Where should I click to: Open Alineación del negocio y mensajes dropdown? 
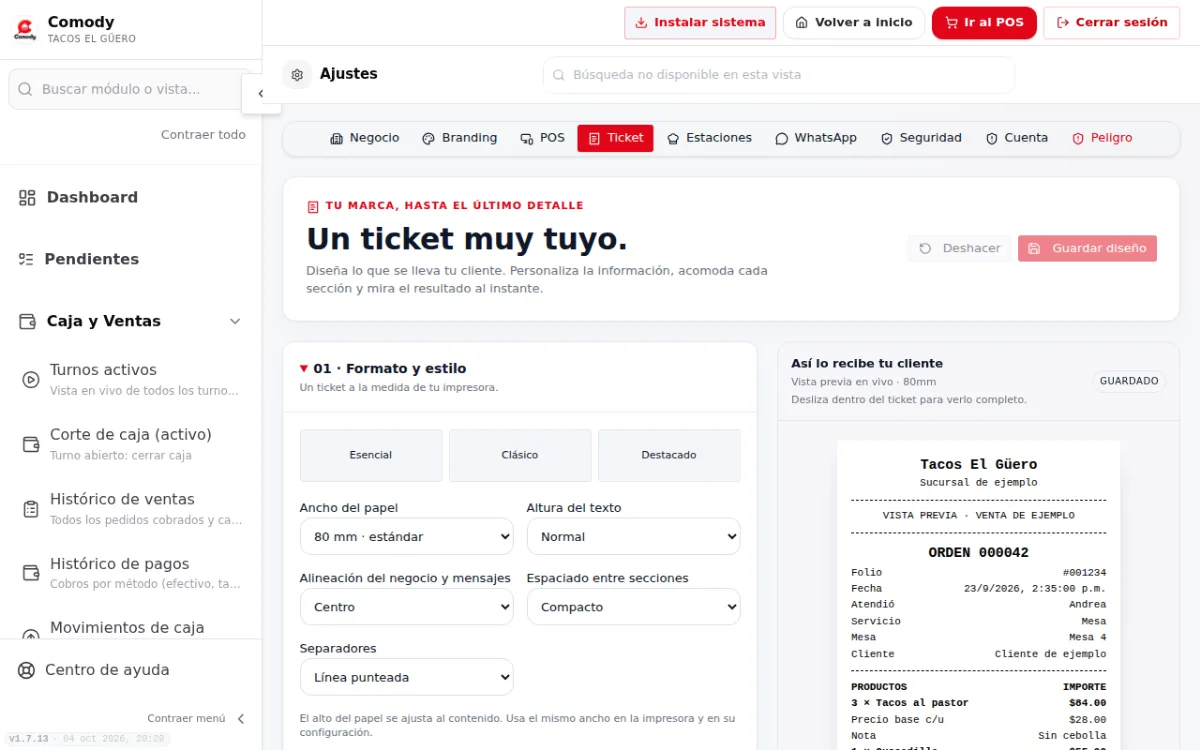pos(407,607)
